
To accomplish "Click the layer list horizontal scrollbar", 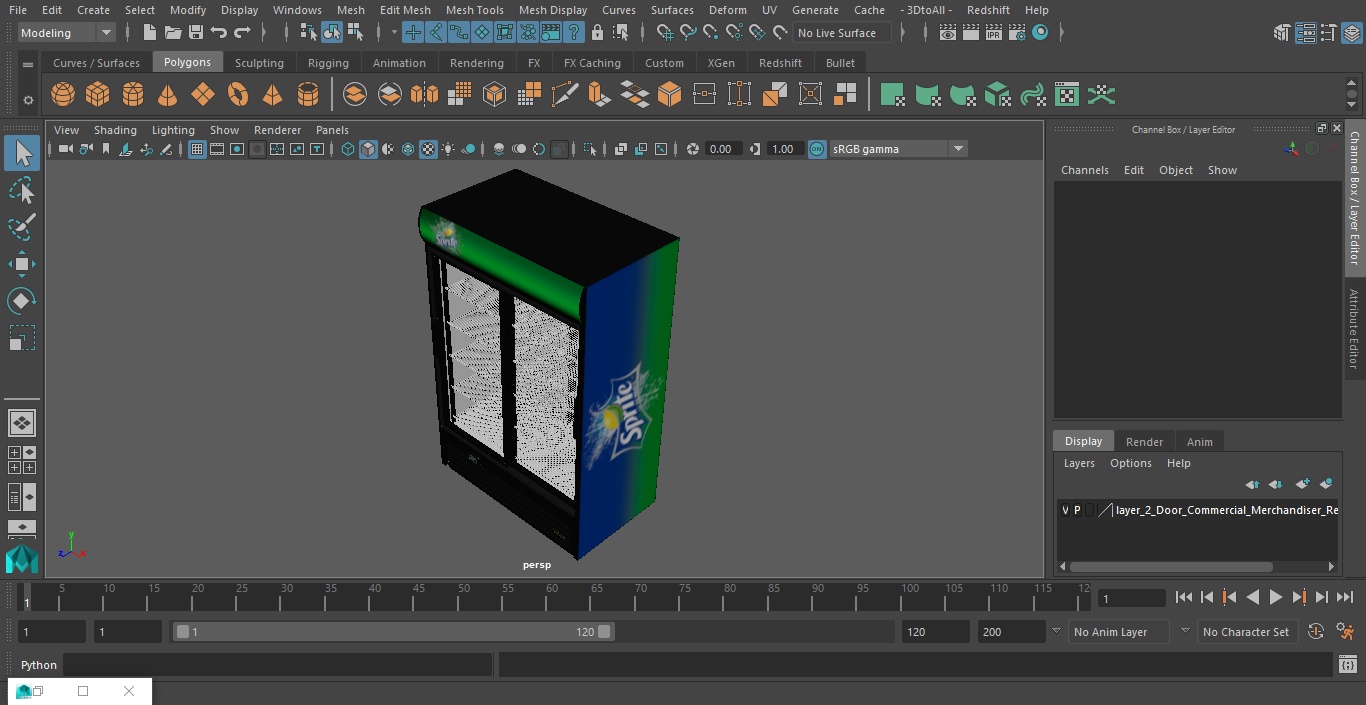I will pyautogui.click(x=1171, y=566).
